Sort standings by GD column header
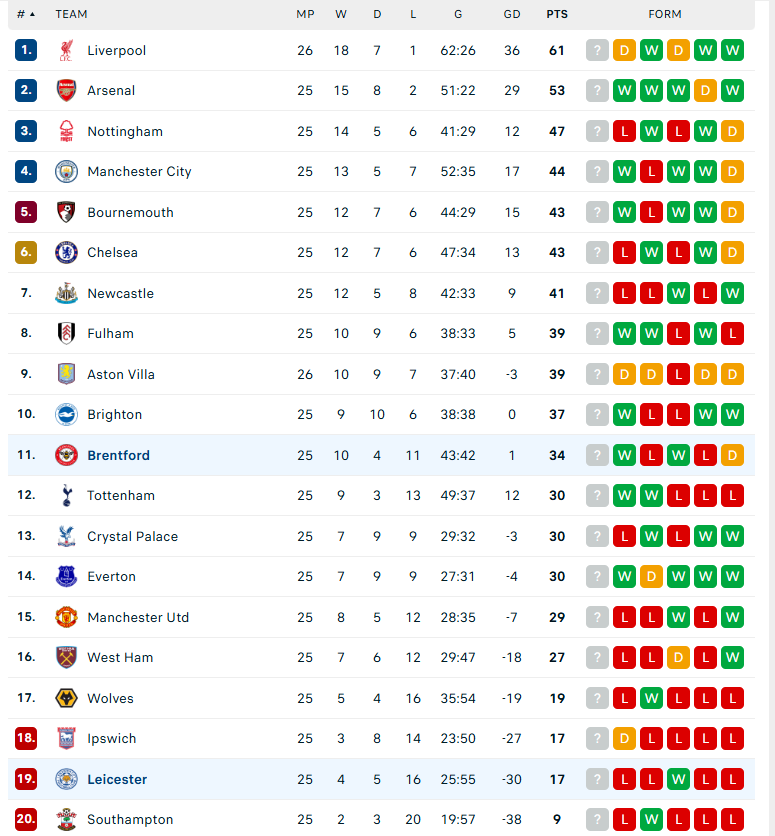Viewport: 775px width, 836px height. [x=512, y=14]
